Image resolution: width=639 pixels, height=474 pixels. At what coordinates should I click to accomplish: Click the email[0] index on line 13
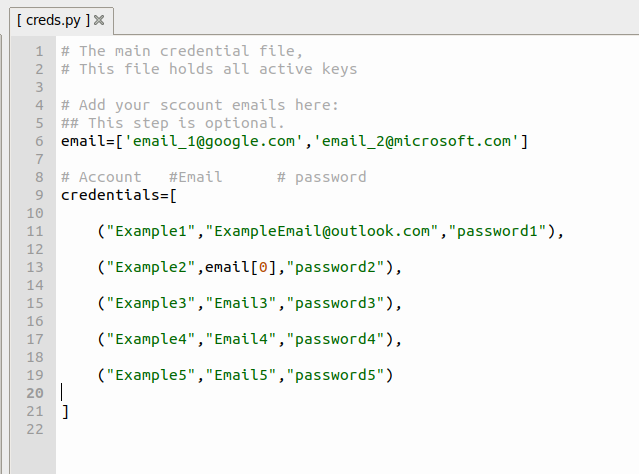pyautogui.click(x=241, y=267)
